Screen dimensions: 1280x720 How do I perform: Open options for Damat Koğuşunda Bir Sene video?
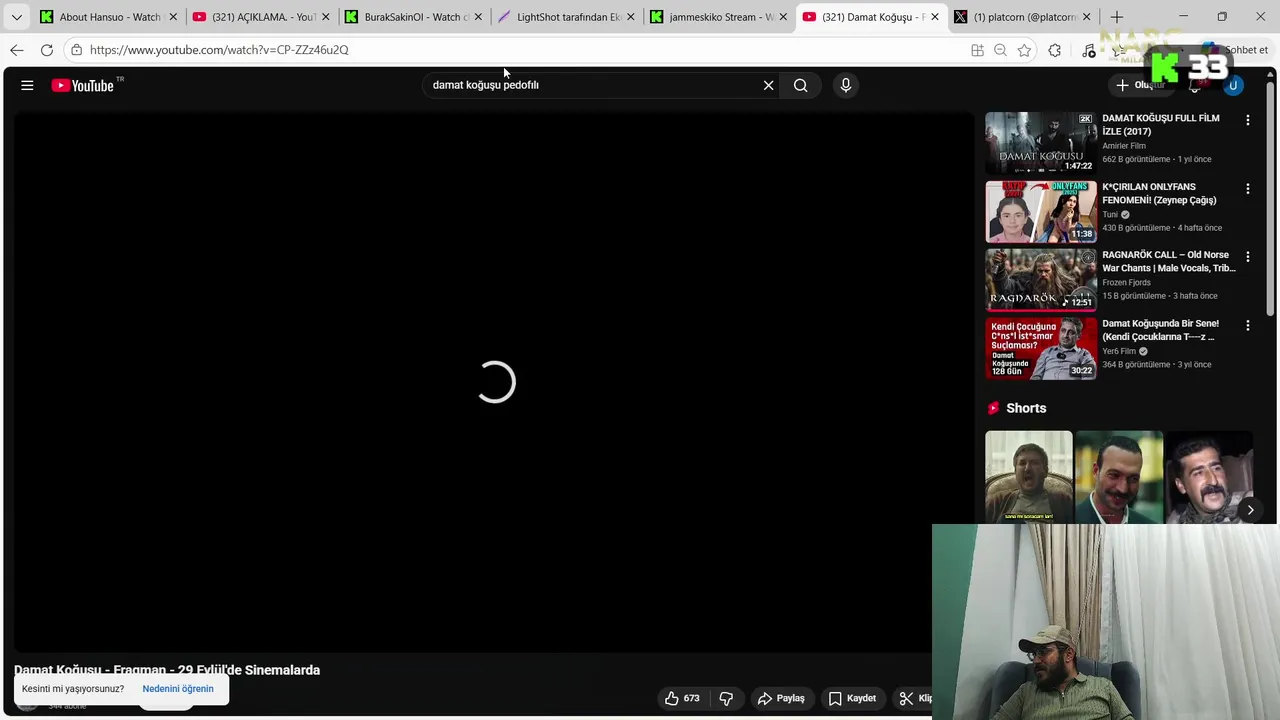1247,325
